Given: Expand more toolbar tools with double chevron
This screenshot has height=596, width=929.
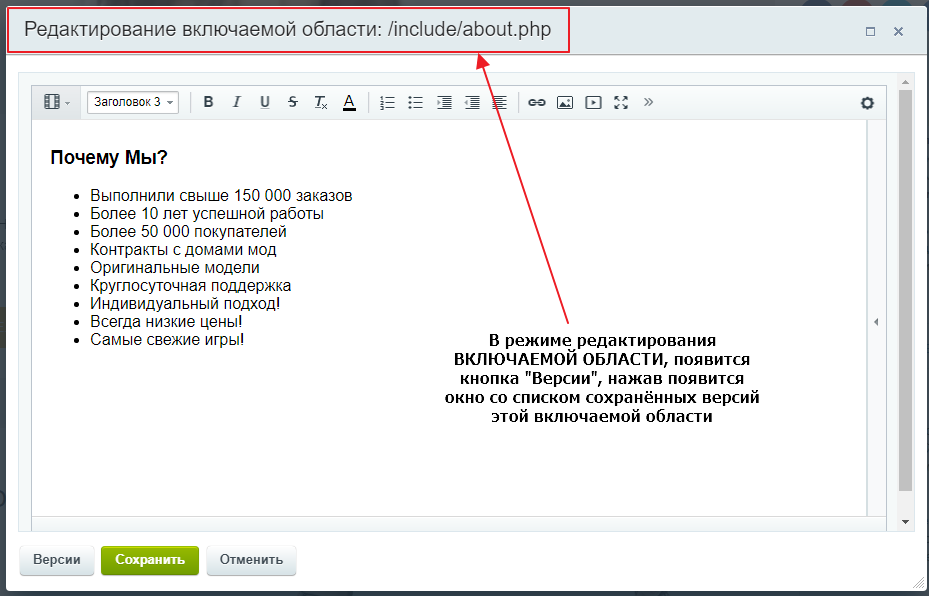Looking at the screenshot, I should click(648, 101).
